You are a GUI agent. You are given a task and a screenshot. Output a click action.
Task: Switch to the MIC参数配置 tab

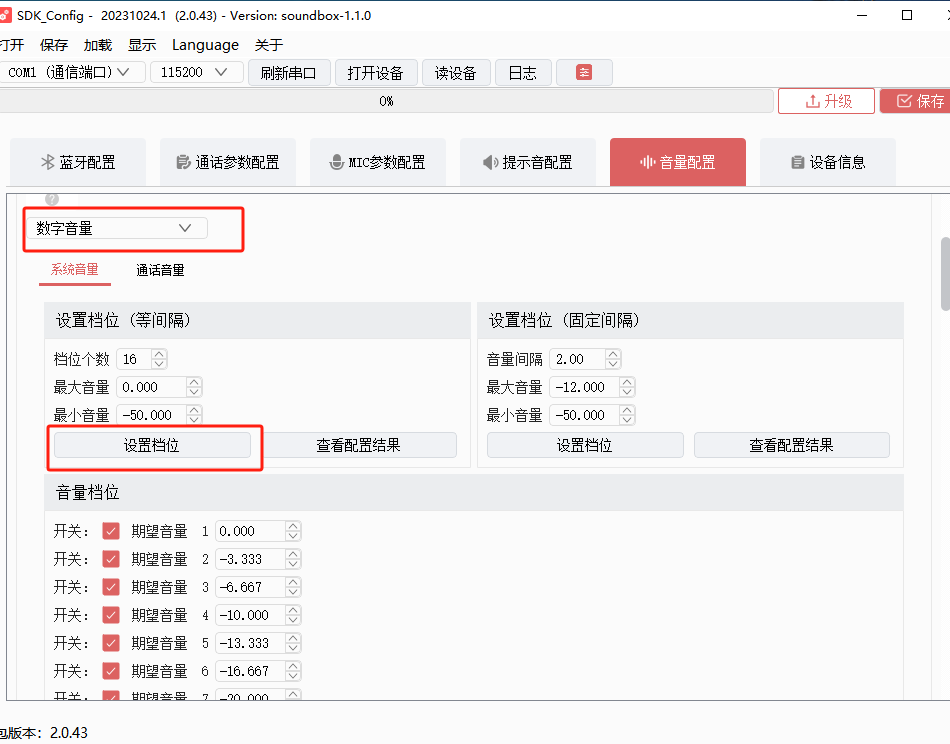377,162
